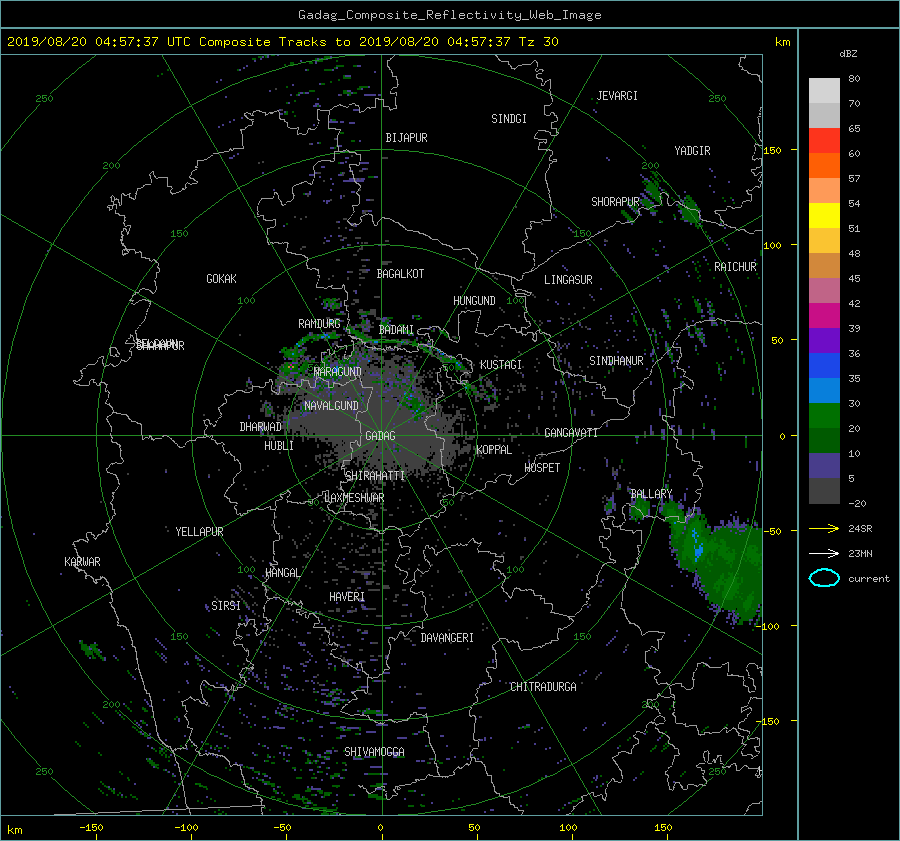Click the HANGAL city label
Image resolution: width=900 pixels, height=841 pixels.
click(x=283, y=573)
